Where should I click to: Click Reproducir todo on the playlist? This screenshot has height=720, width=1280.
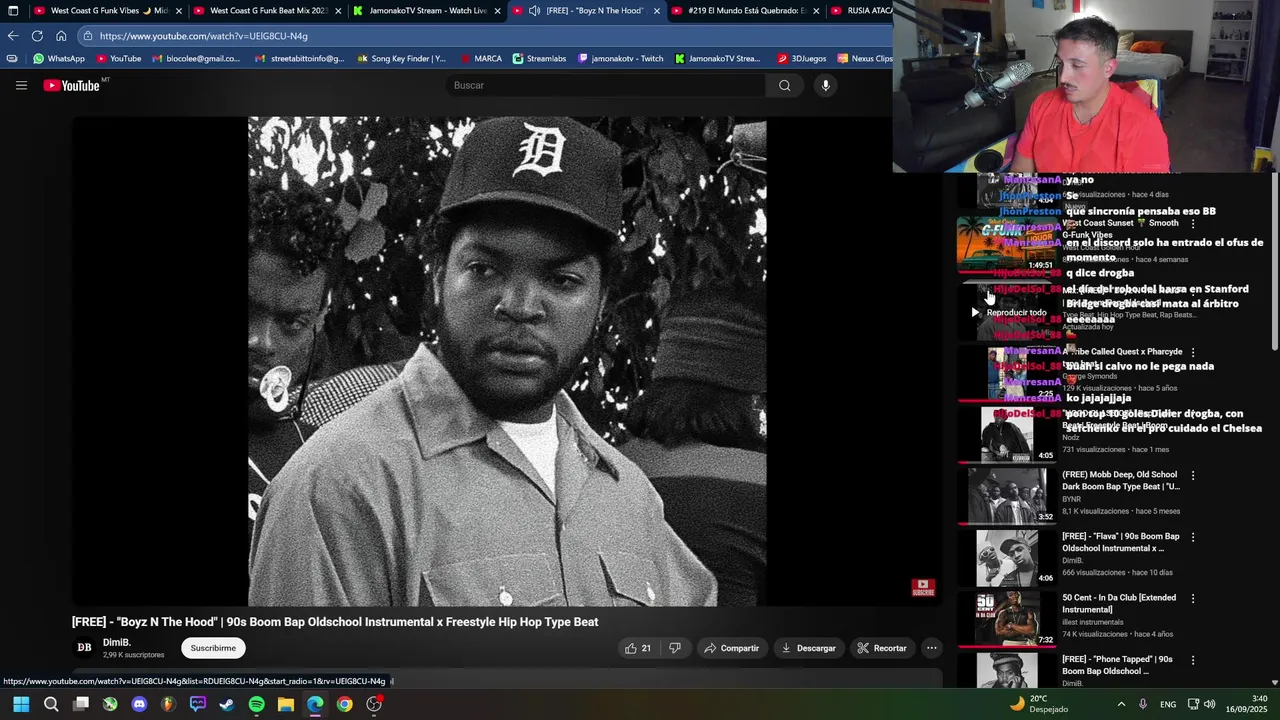[1009, 312]
